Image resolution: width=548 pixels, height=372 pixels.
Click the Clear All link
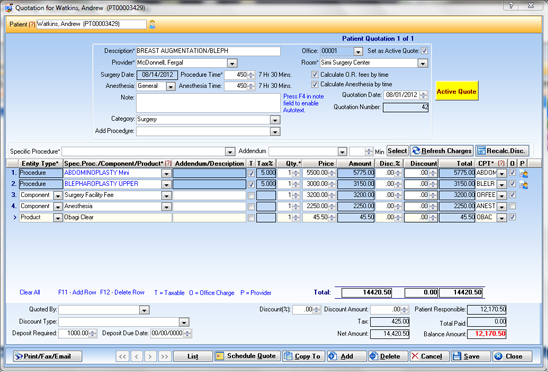30,292
